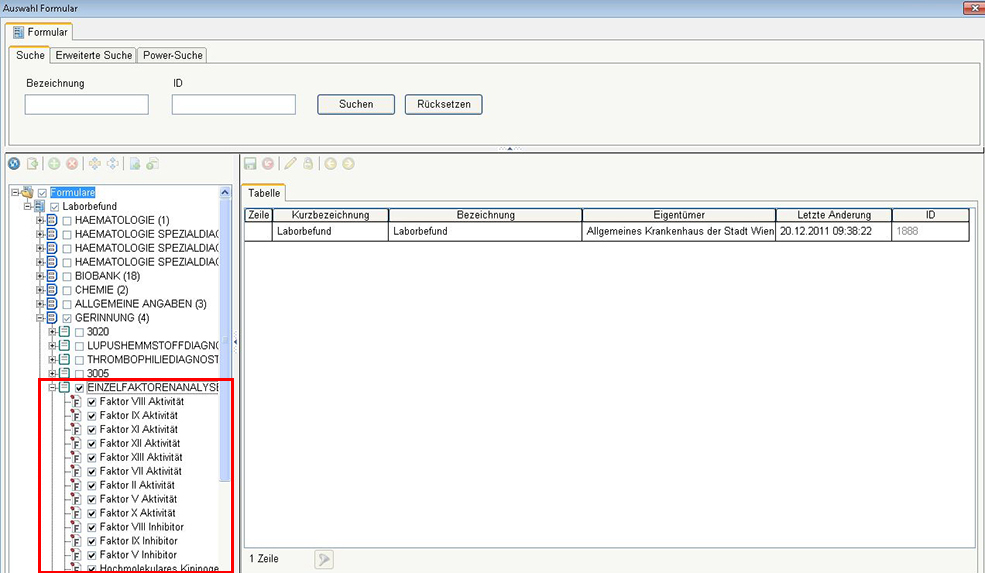The height and width of the screenshot is (573, 985).
Task: Expand the ALLGEMEINE ANGABEN (3) node
Action: [39, 304]
